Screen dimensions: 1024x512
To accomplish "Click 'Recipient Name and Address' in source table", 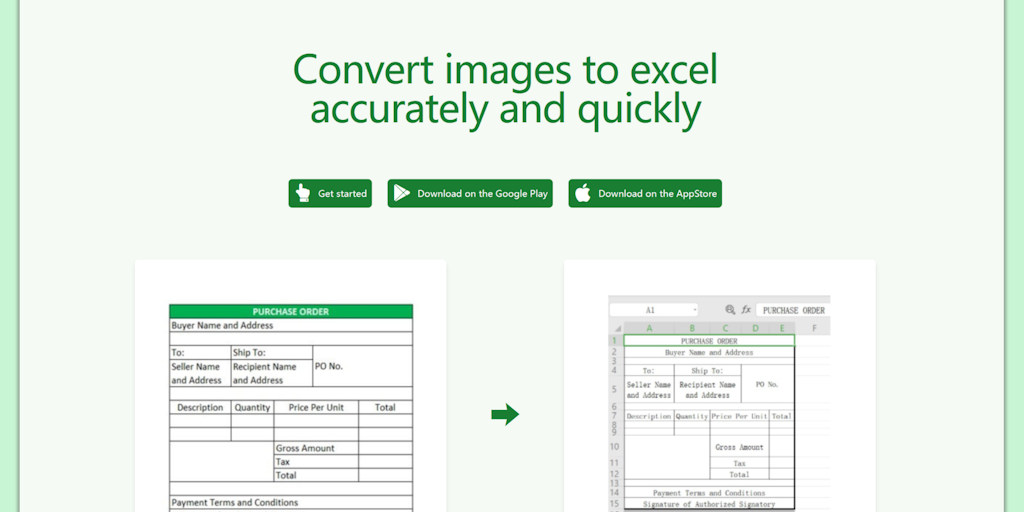I will pyautogui.click(x=264, y=374).
